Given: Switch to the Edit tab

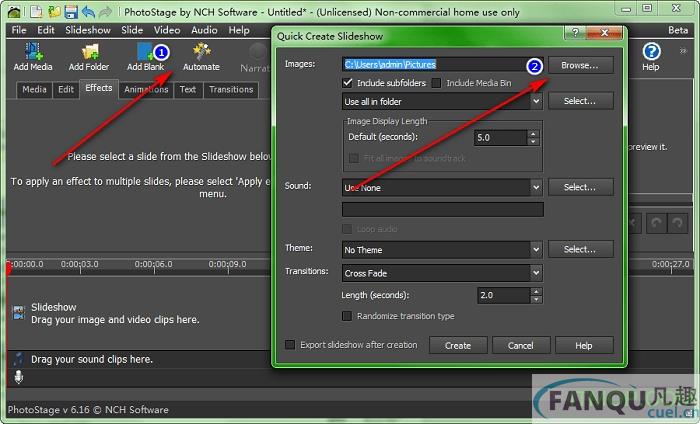Looking at the screenshot, I should tap(66, 89).
